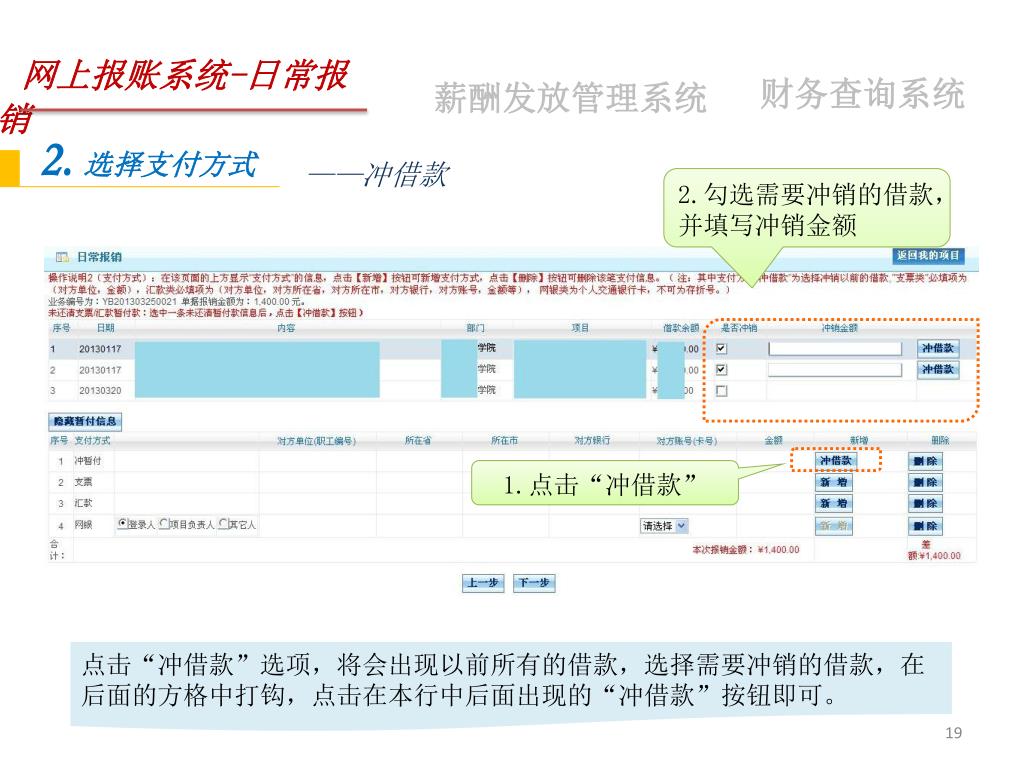
Task: Click the 是否冲销 column header
Action: (739, 328)
